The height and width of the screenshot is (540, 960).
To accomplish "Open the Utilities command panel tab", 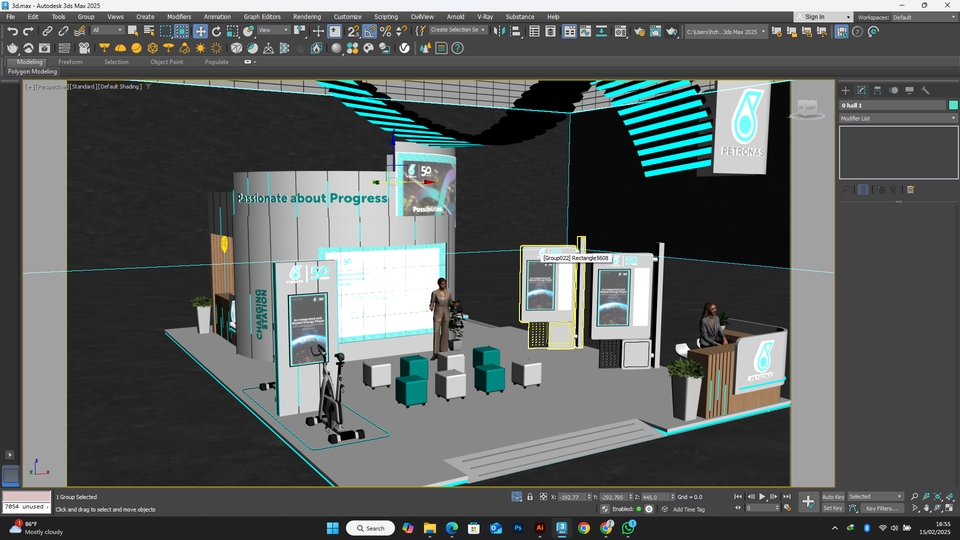I will coord(925,90).
